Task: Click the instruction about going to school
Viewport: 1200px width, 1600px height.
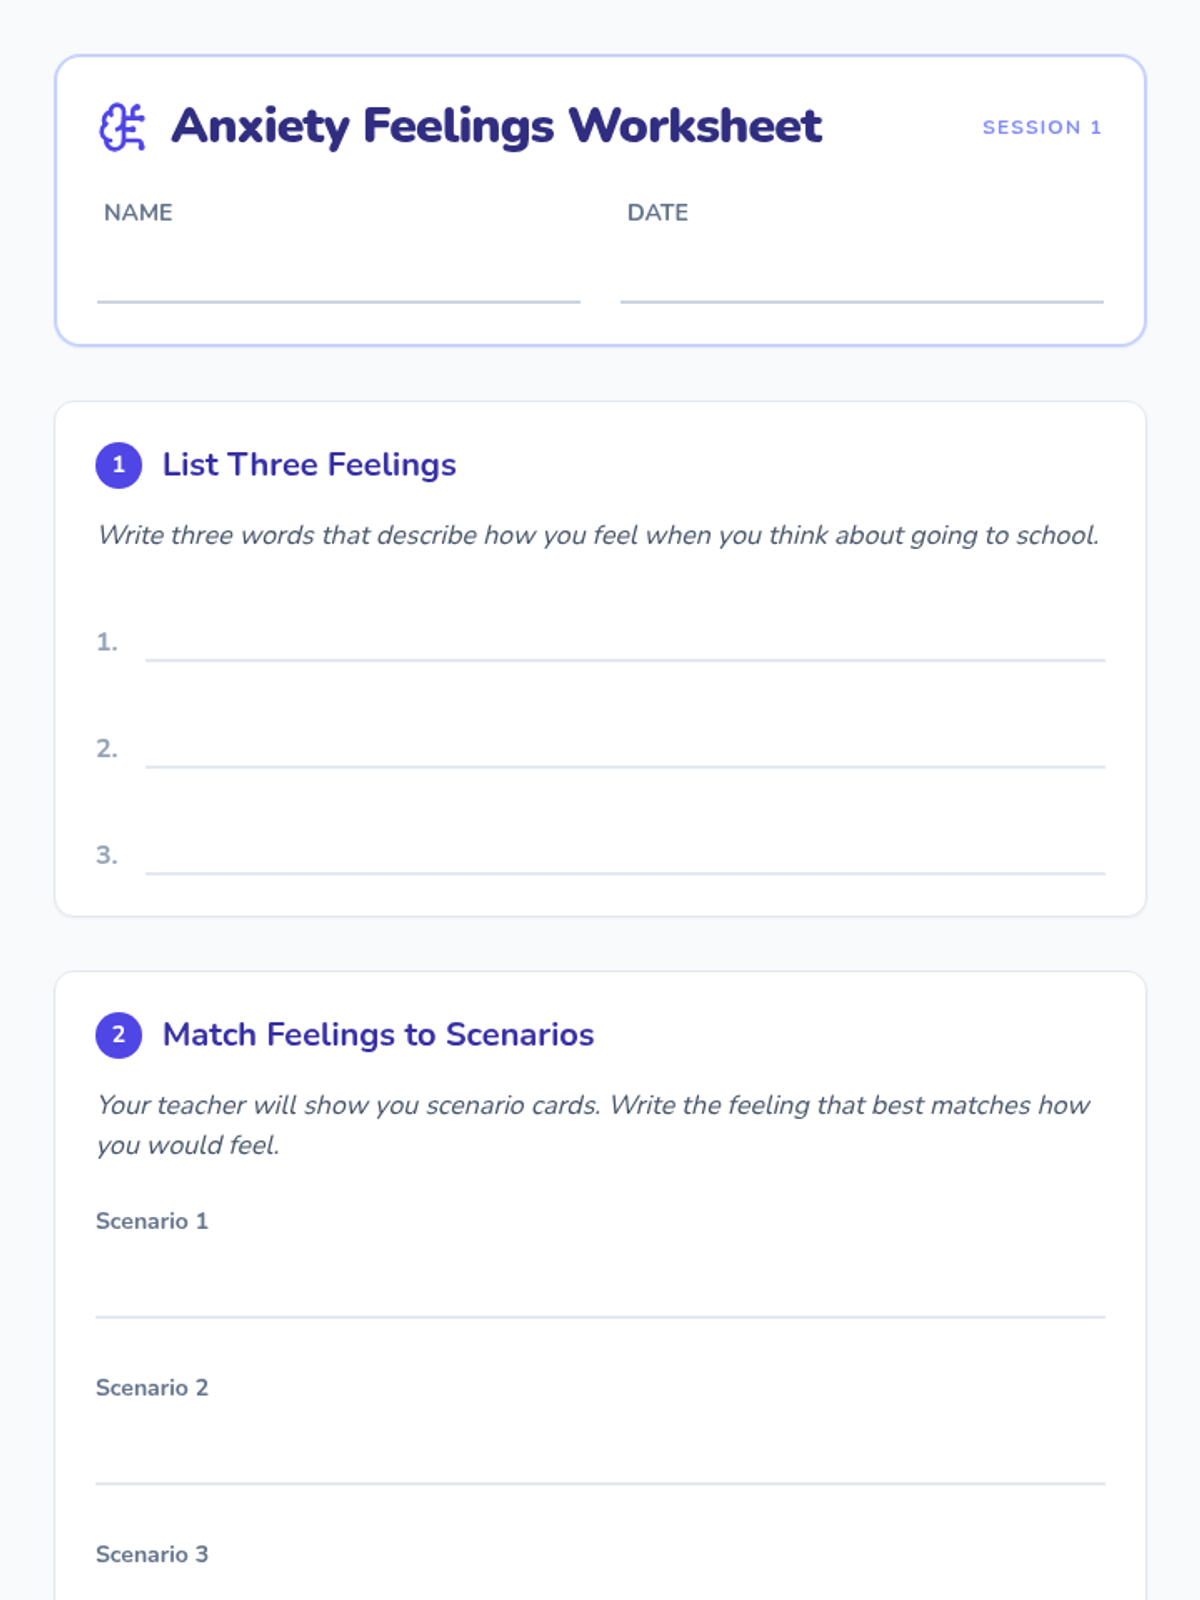Action: 598,536
